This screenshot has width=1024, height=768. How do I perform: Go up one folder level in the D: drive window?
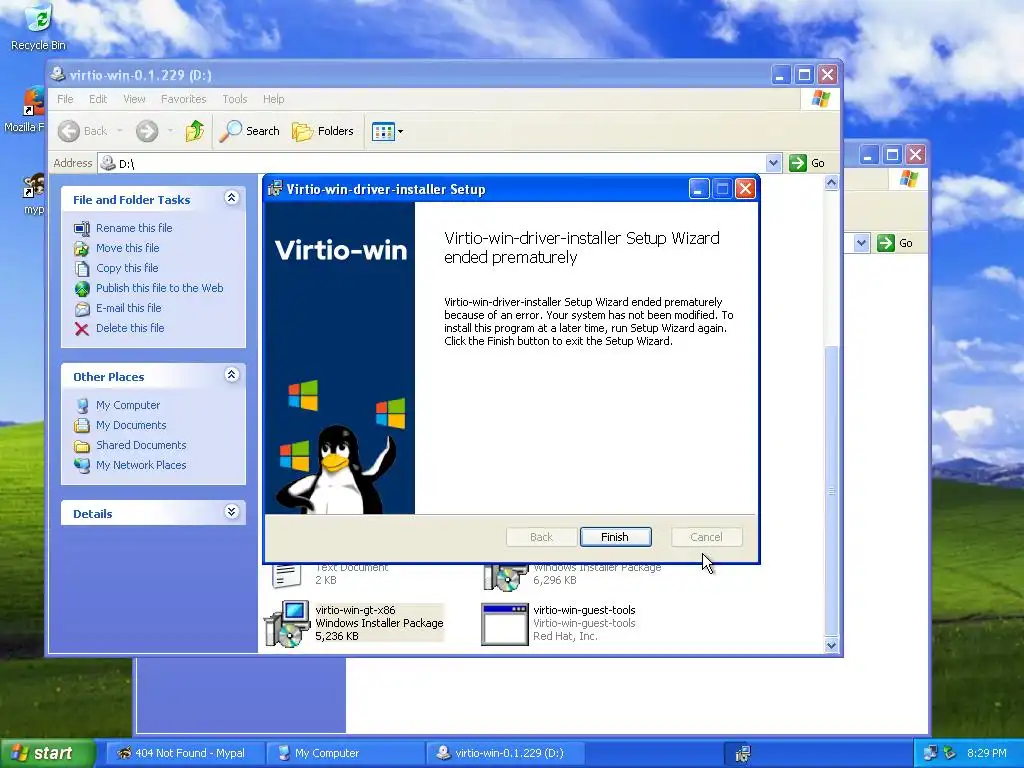[x=195, y=131]
